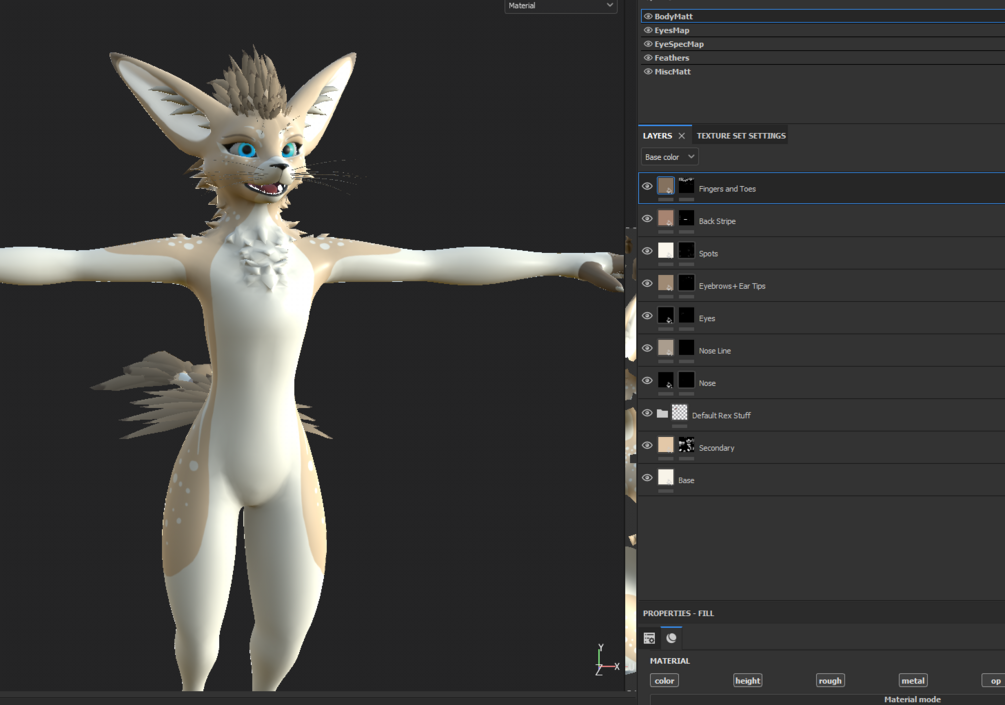This screenshot has width=1005, height=705.
Task: Select Fingers and Toes fill thumbnail
Action: pyautogui.click(x=666, y=187)
